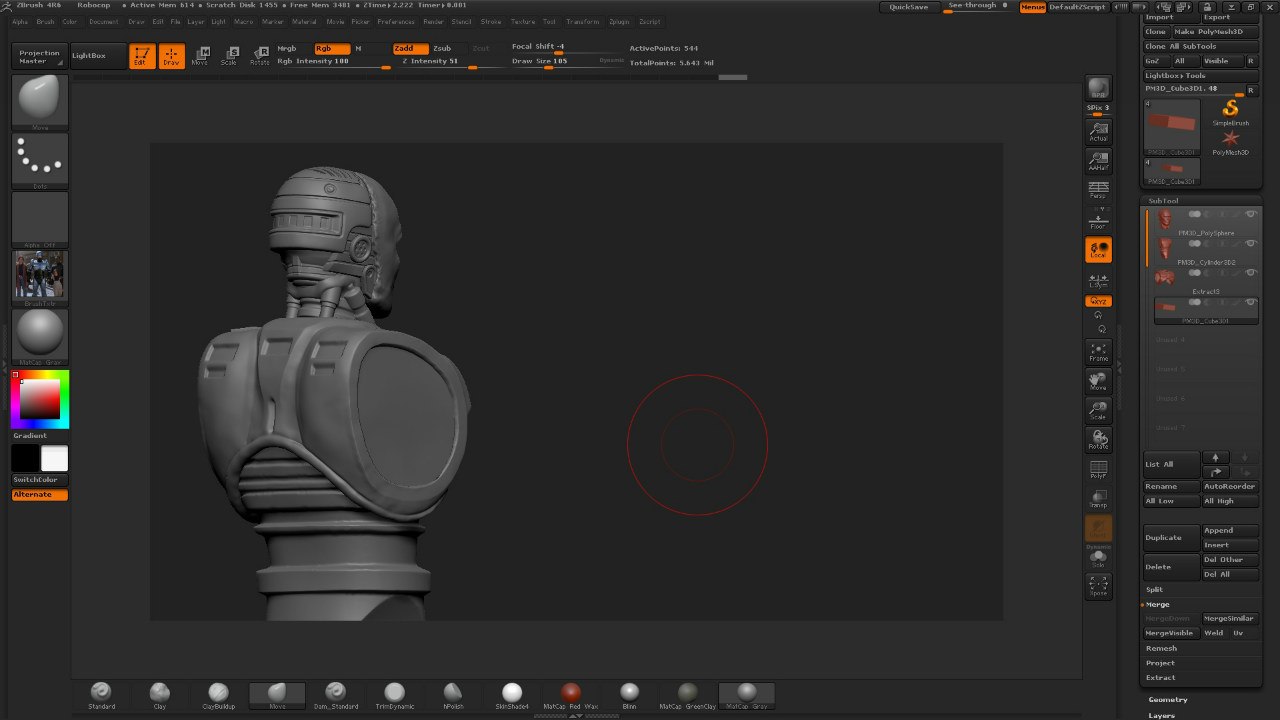Viewport: 1280px width, 720px height.
Task: Pick the TrimDynamic brush
Action: pos(394,695)
